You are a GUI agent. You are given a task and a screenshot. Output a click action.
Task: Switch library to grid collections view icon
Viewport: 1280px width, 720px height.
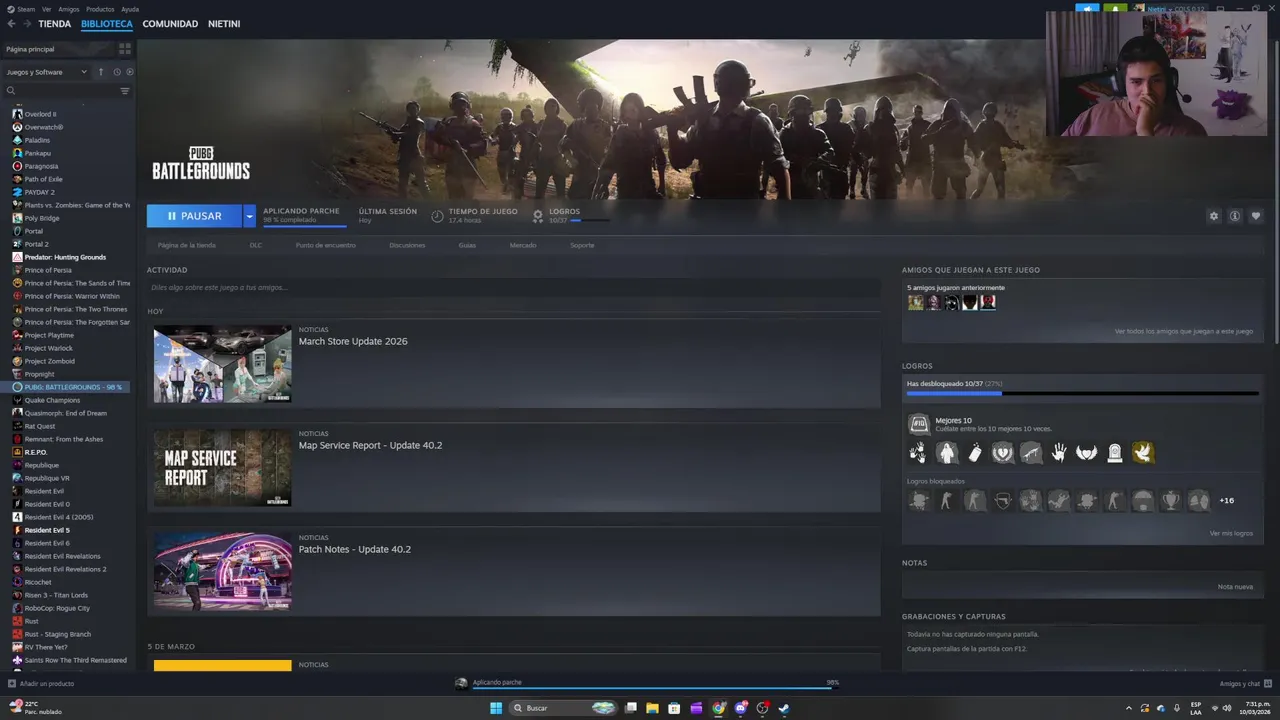point(125,48)
